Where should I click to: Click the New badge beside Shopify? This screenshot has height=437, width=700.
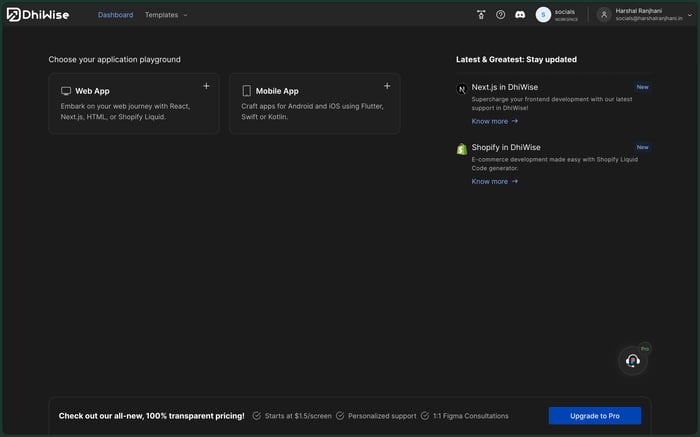pyautogui.click(x=642, y=147)
